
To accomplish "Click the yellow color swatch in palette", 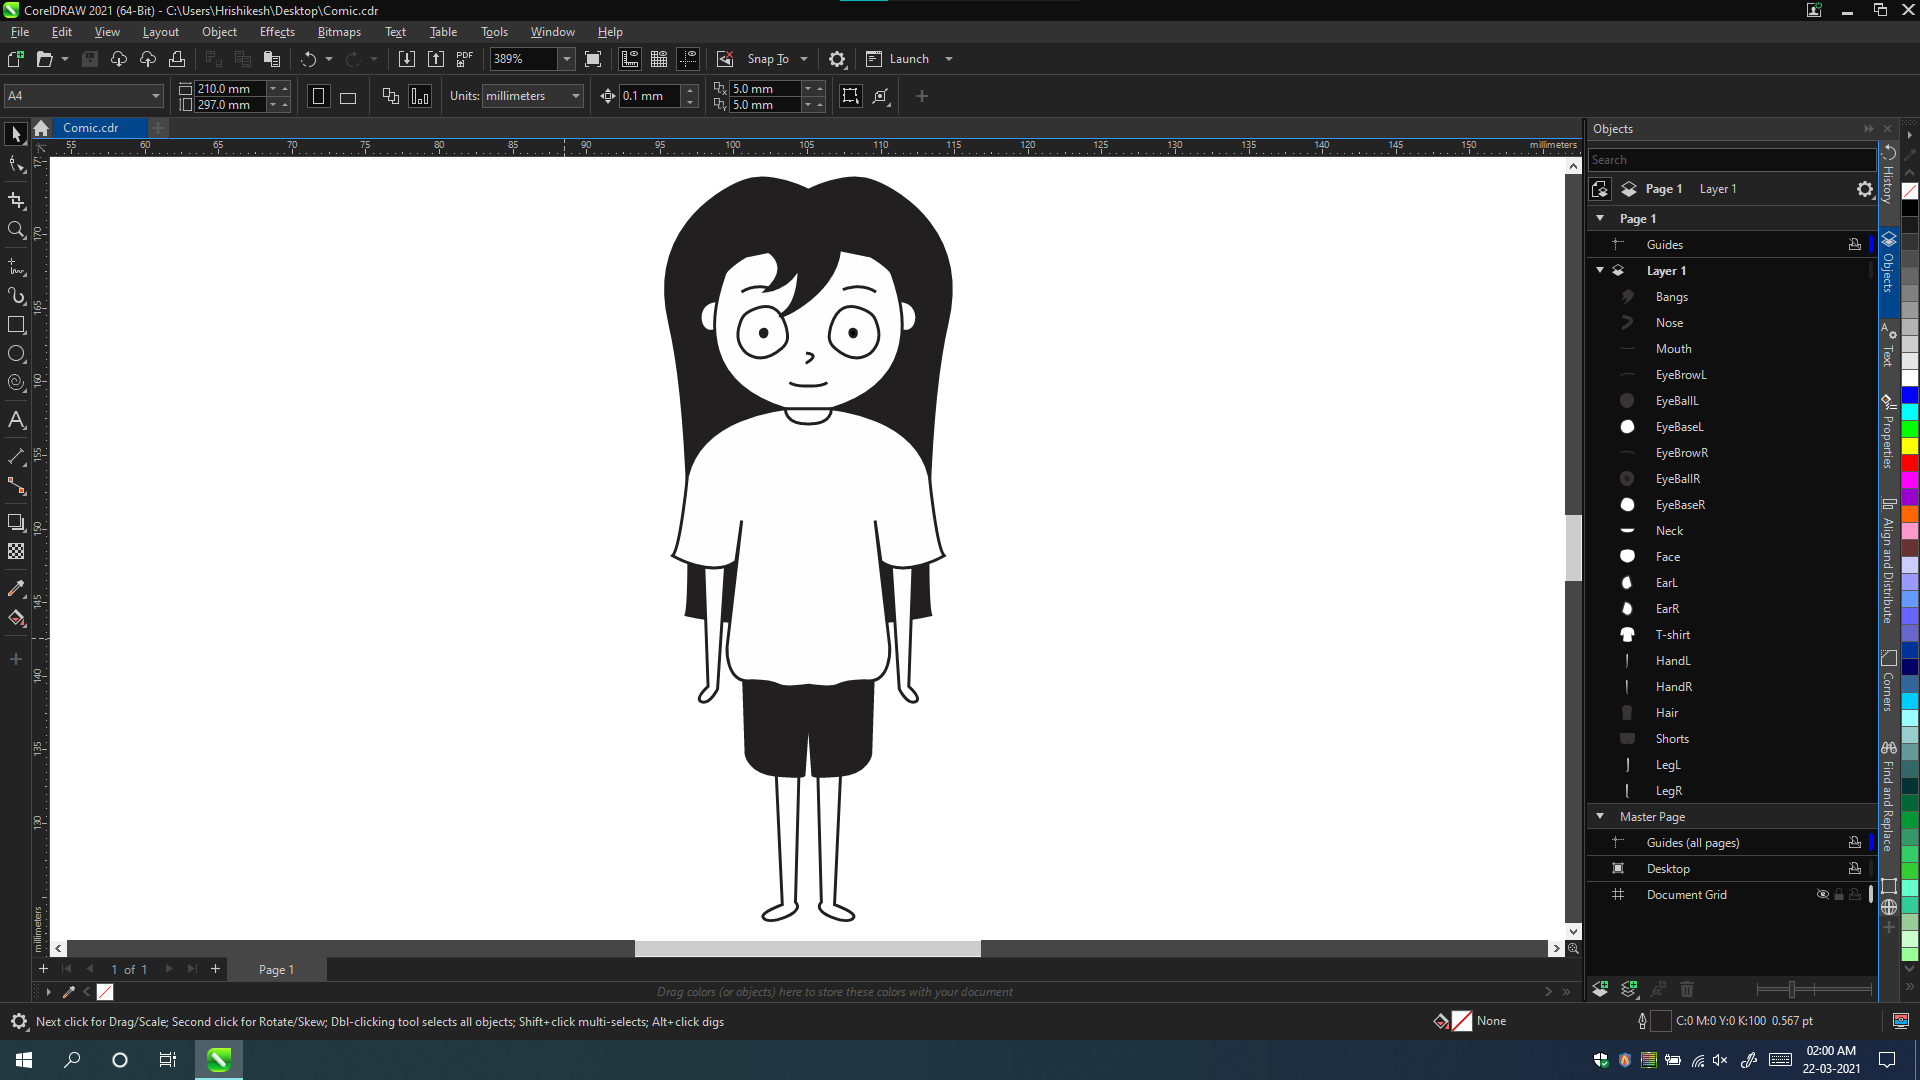I will pyautogui.click(x=1910, y=446).
